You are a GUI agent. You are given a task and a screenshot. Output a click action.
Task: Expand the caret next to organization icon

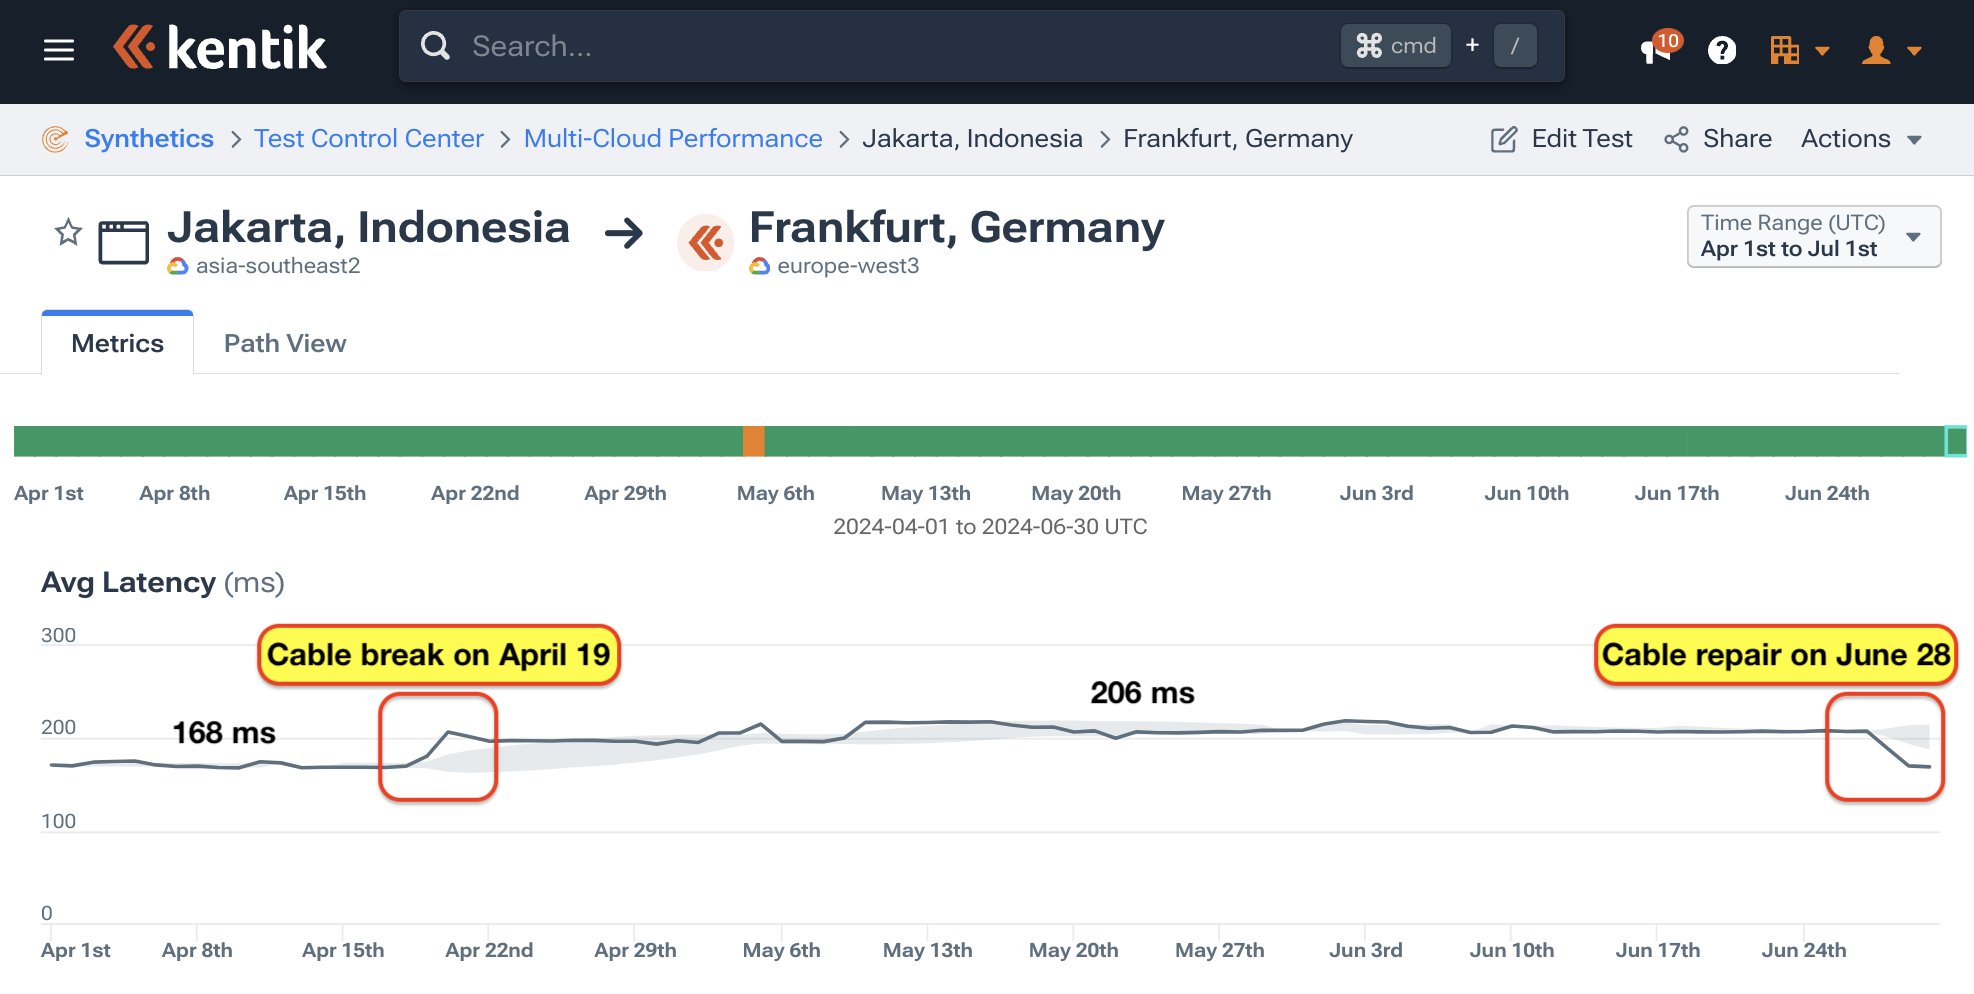(1822, 51)
